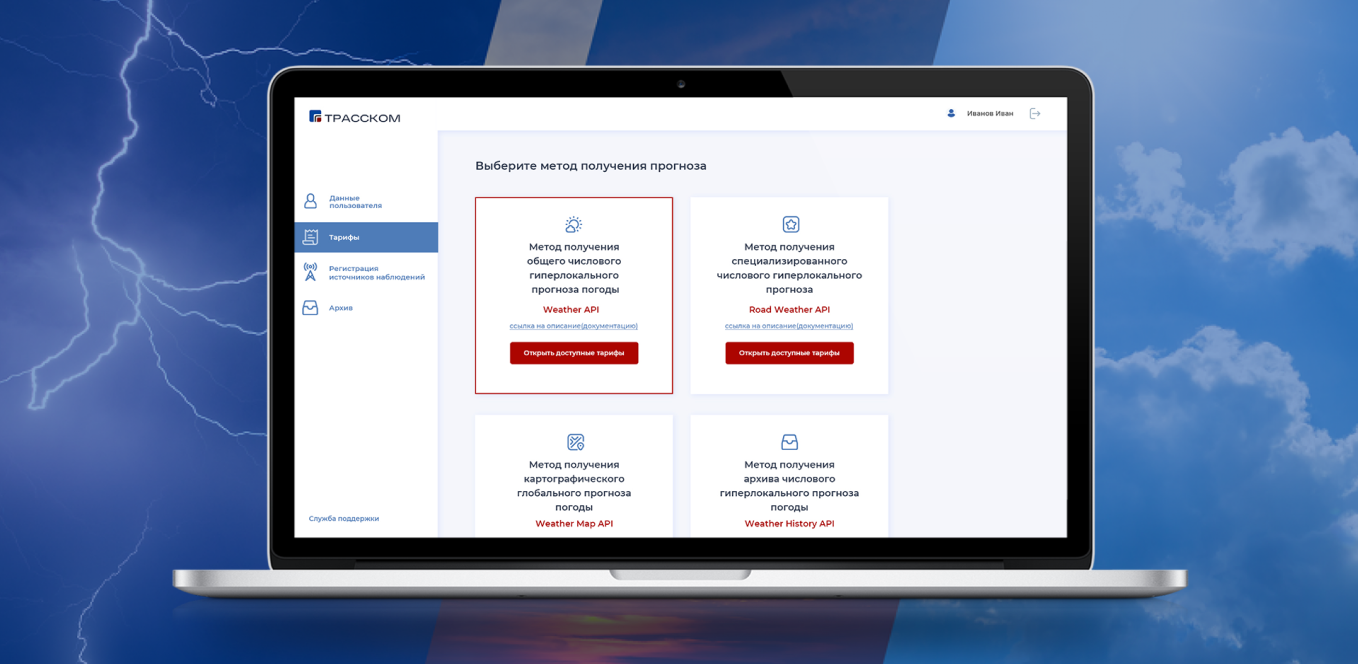Click the map icon on Weather Map card
1358x664 pixels.
[575, 442]
